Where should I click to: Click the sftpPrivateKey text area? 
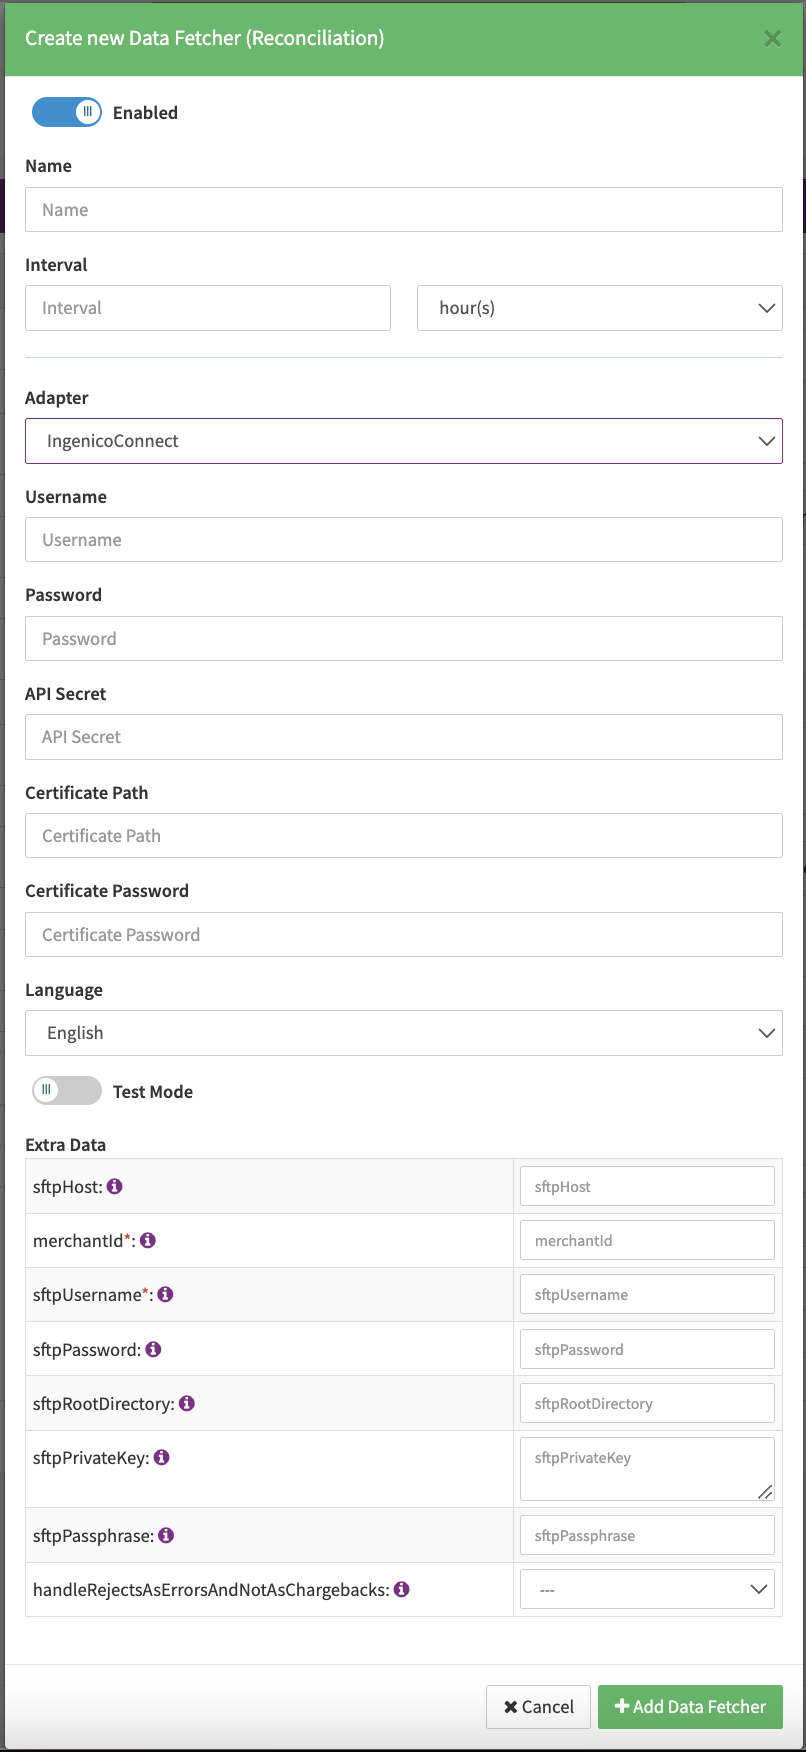(x=646, y=1468)
